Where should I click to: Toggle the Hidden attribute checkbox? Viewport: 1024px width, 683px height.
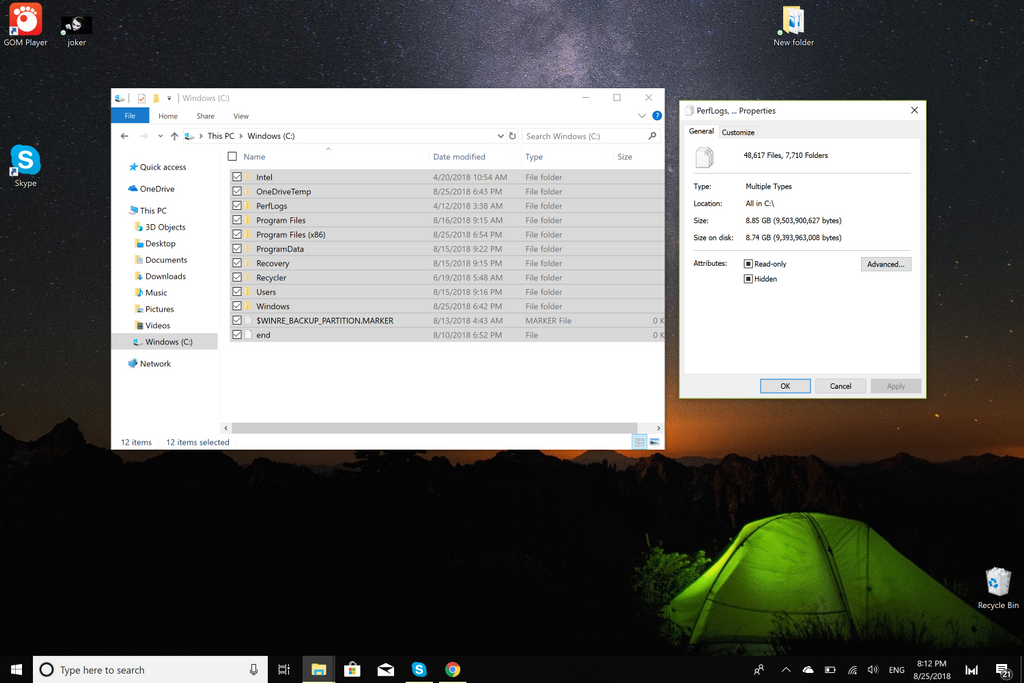coord(748,279)
